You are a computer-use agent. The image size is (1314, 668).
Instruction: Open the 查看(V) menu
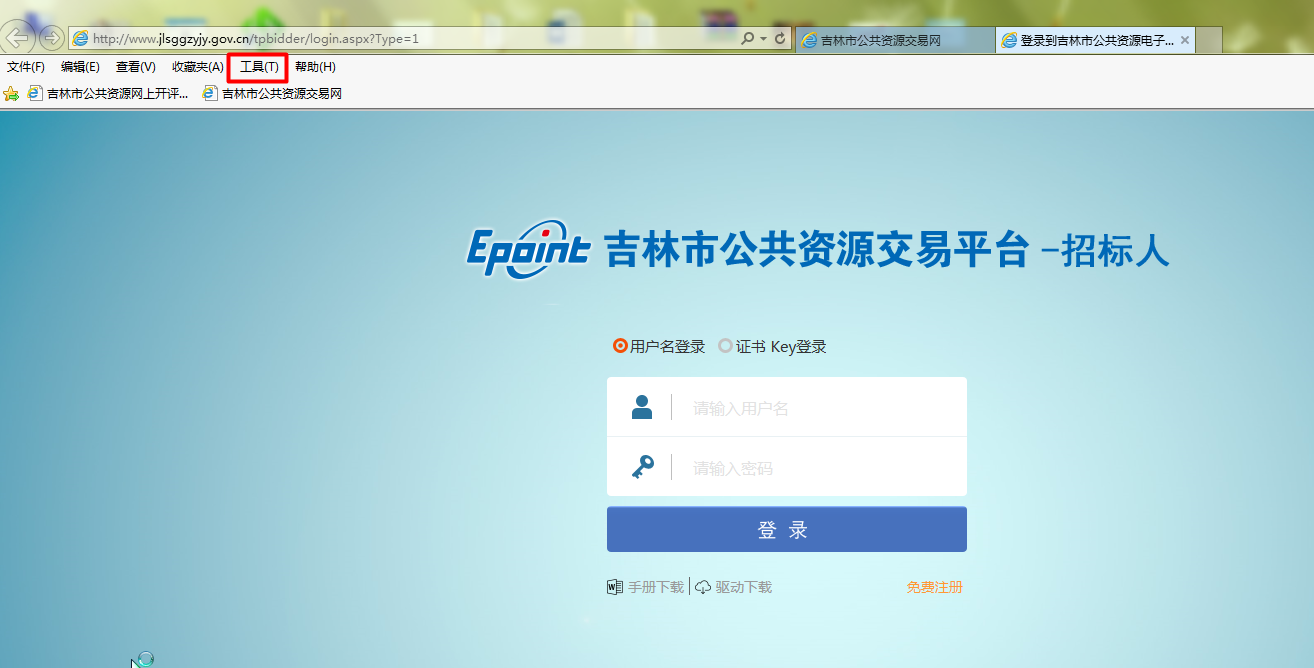[136, 67]
